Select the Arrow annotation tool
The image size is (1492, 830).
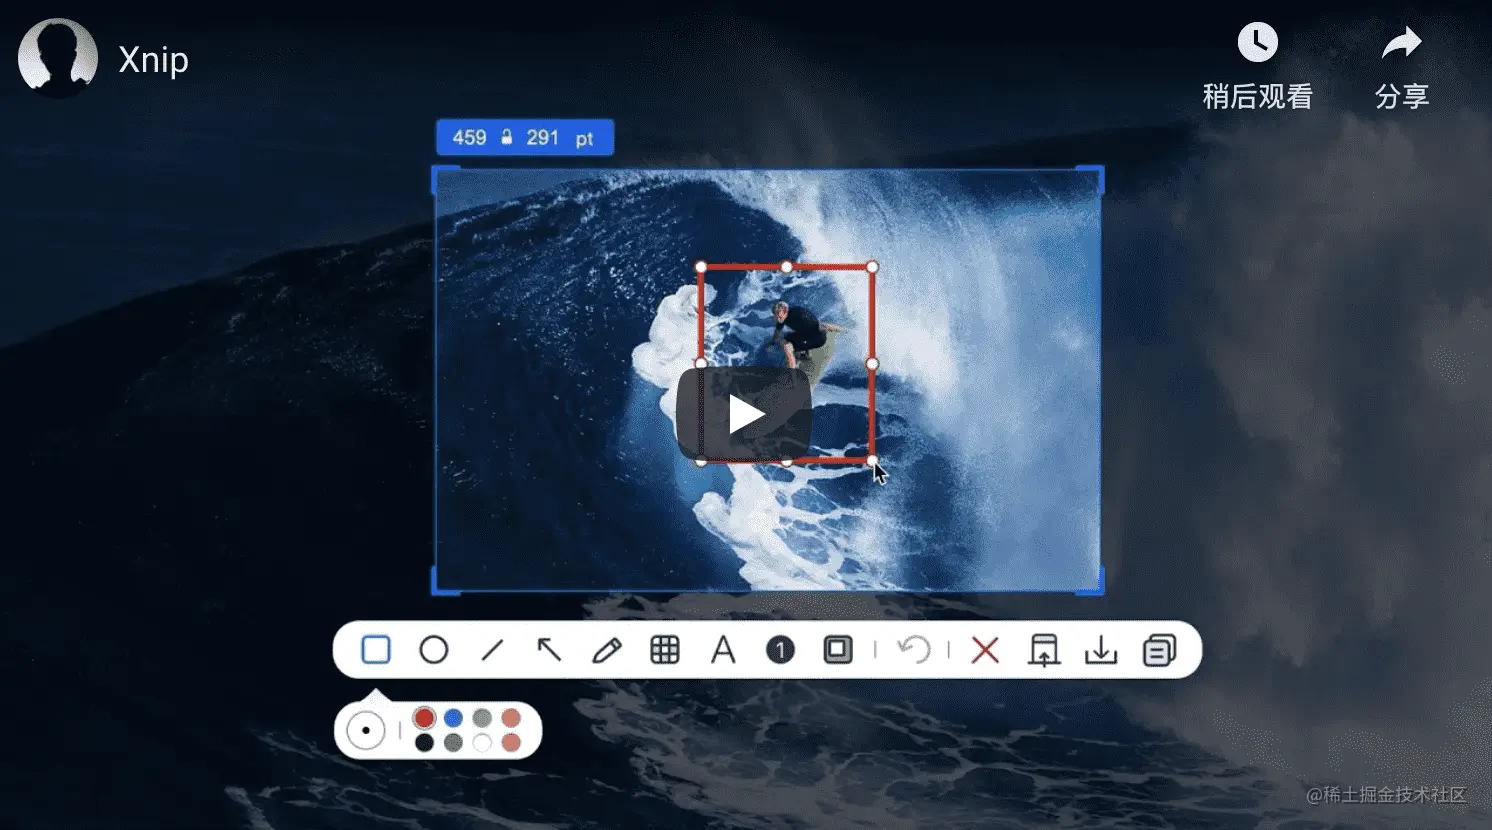point(549,650)
